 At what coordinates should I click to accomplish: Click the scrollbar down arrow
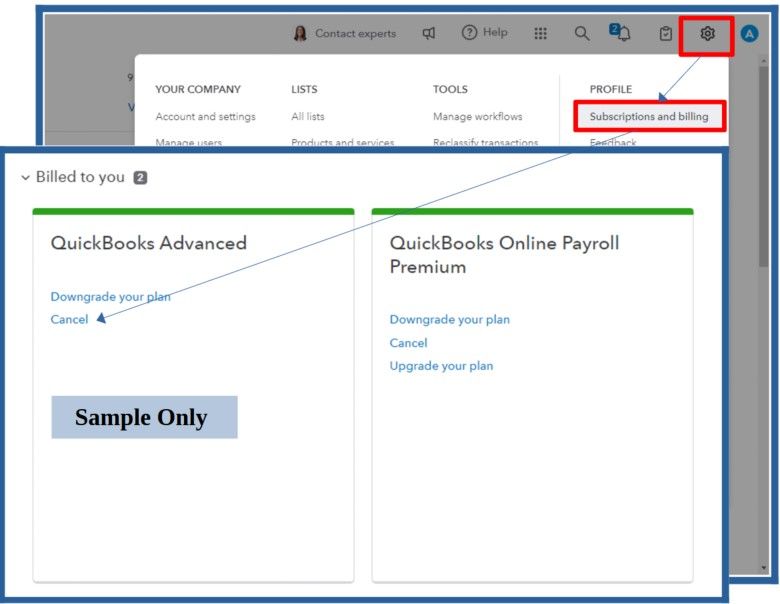pyautogui.click(x=764, y=568)
